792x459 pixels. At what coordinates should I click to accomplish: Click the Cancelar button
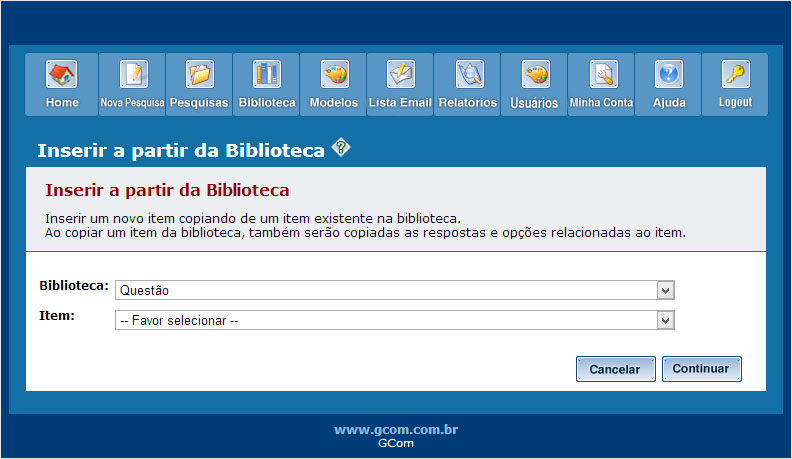(616, 369)
